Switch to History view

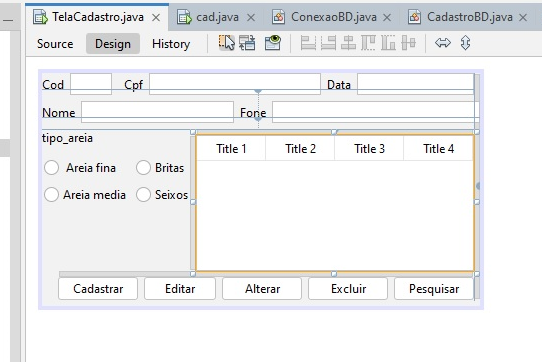[x=171, y=44]
